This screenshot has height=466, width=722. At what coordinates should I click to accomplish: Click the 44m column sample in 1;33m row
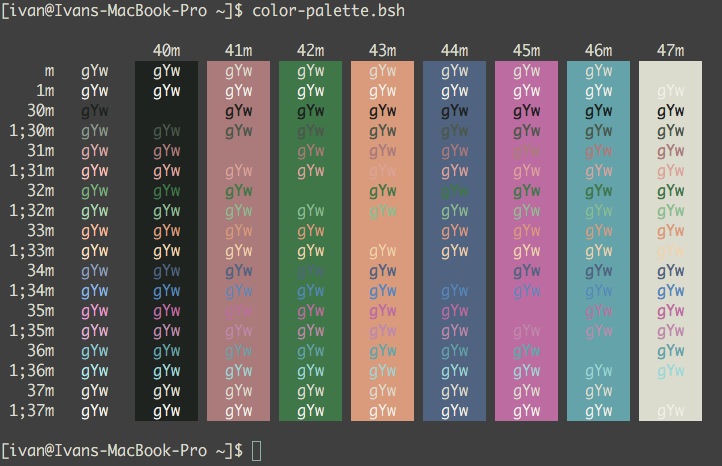(x=454, y=250)
